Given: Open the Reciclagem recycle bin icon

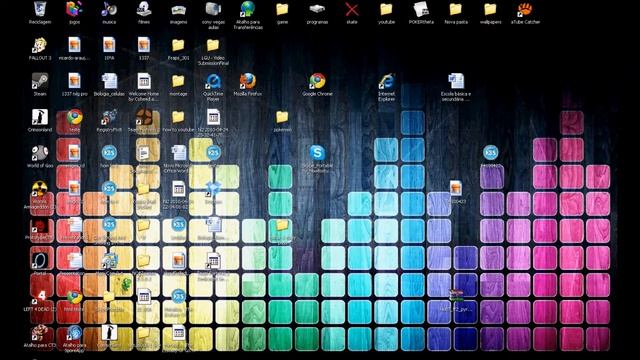Looking at the screenshot, I should pos(40,9).
